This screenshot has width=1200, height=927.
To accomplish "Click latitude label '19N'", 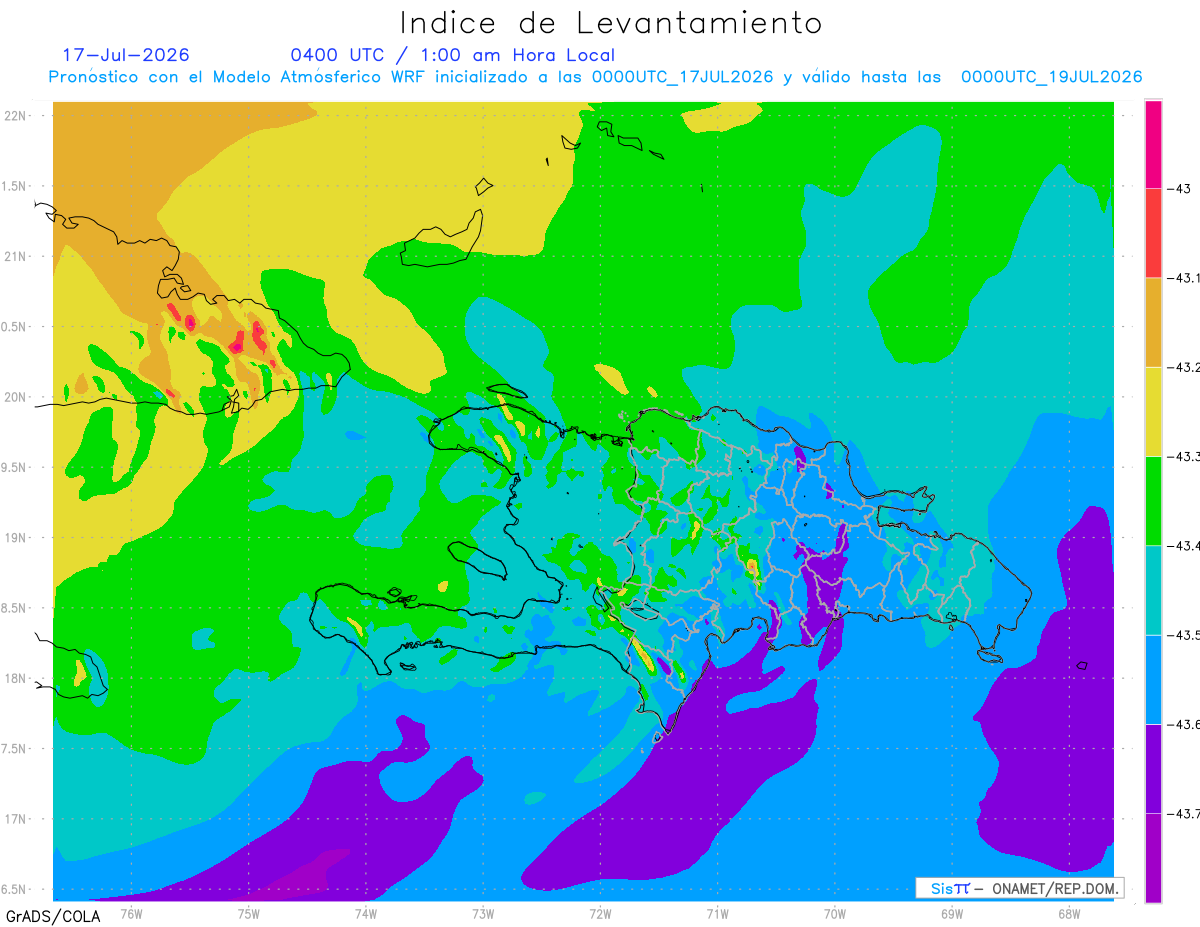I will [16, 538].
